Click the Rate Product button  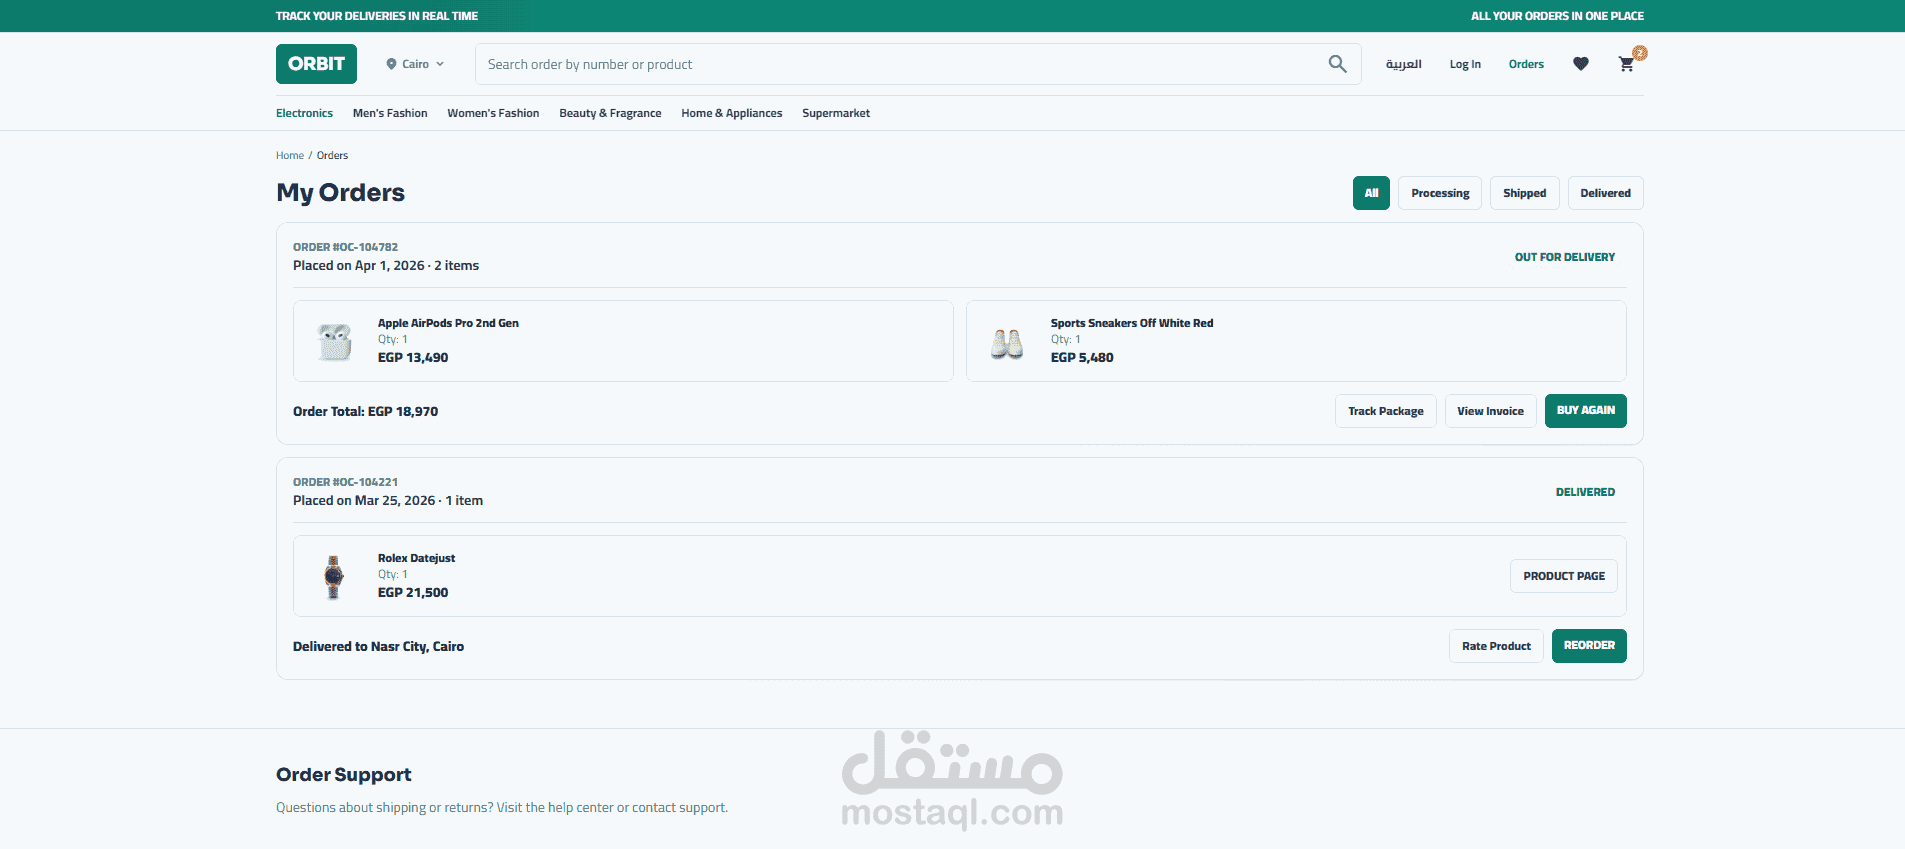tap(1496, 646)
